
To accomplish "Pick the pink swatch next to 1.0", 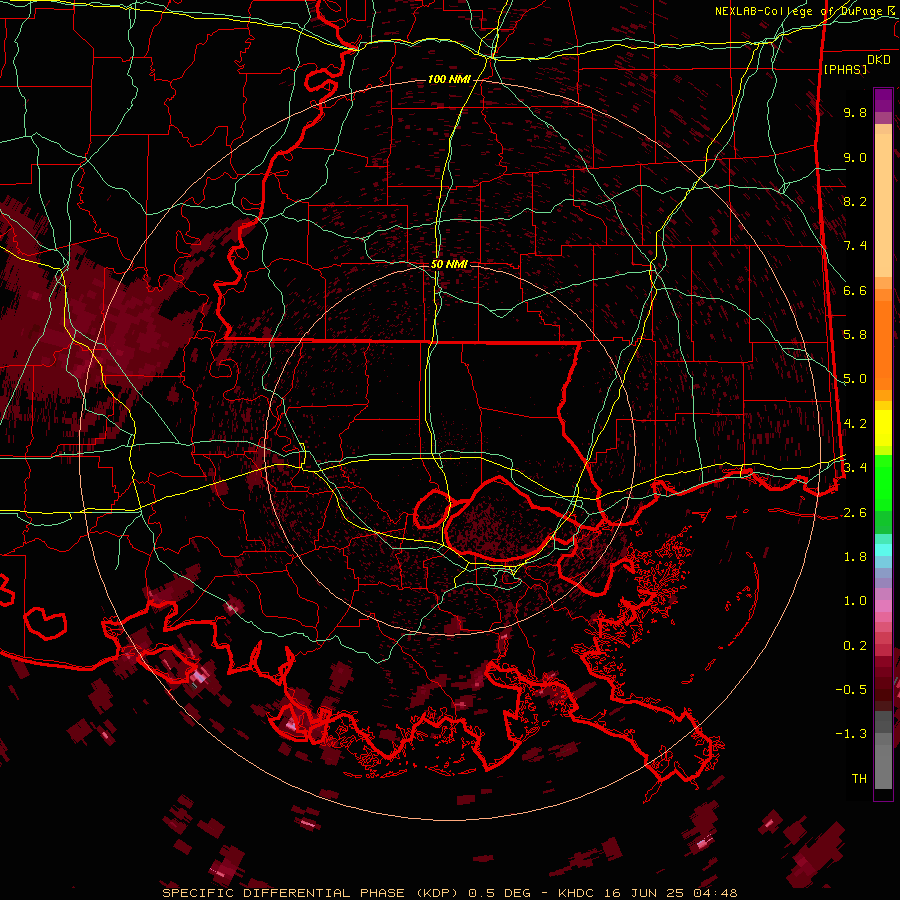I will 883,606.
